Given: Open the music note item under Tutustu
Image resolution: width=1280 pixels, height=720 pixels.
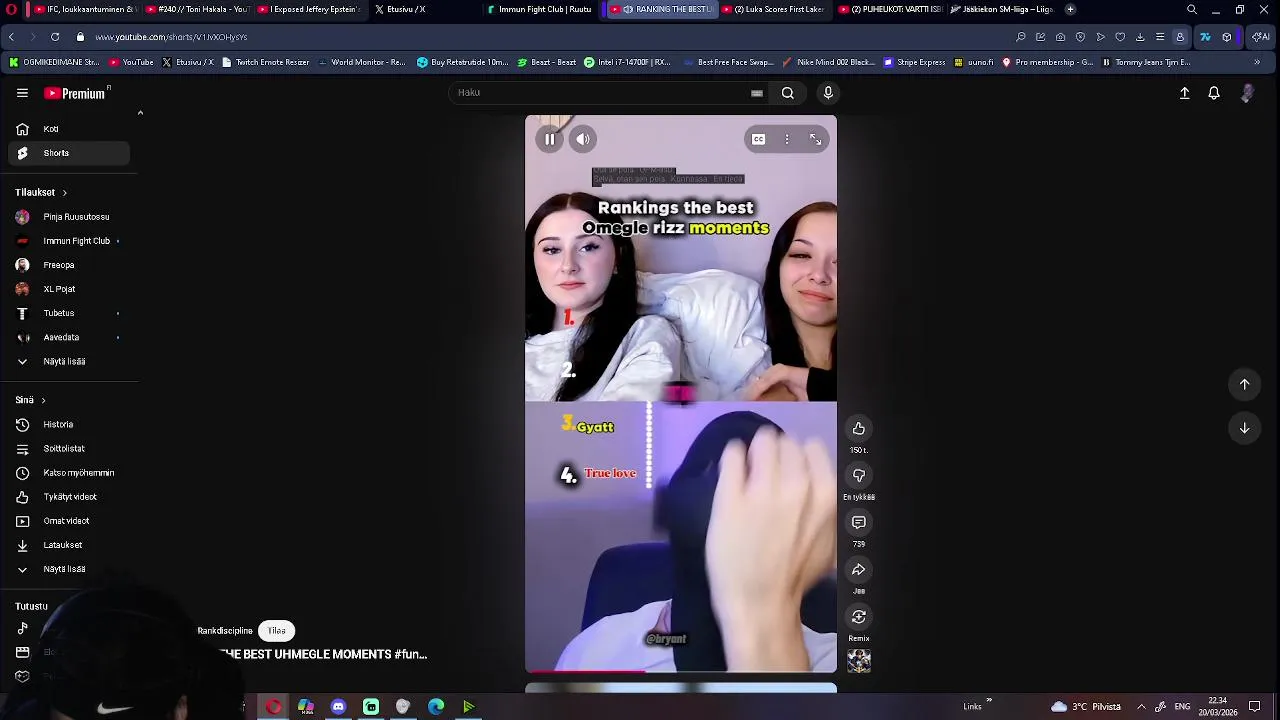Looking at the screenshot, I should coord(22,628).
